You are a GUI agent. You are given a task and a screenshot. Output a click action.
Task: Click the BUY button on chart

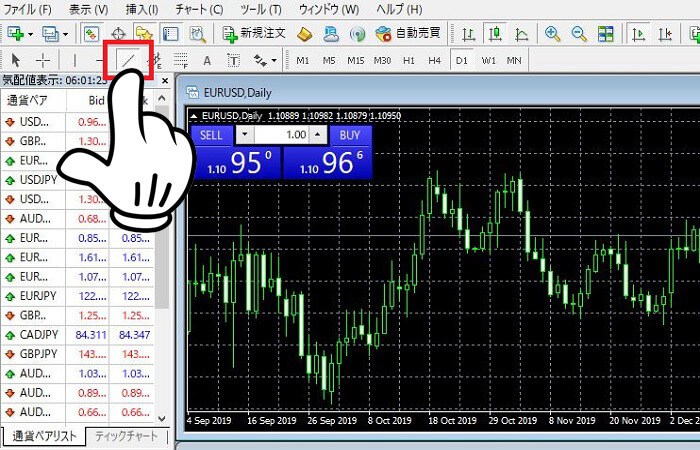350,135
